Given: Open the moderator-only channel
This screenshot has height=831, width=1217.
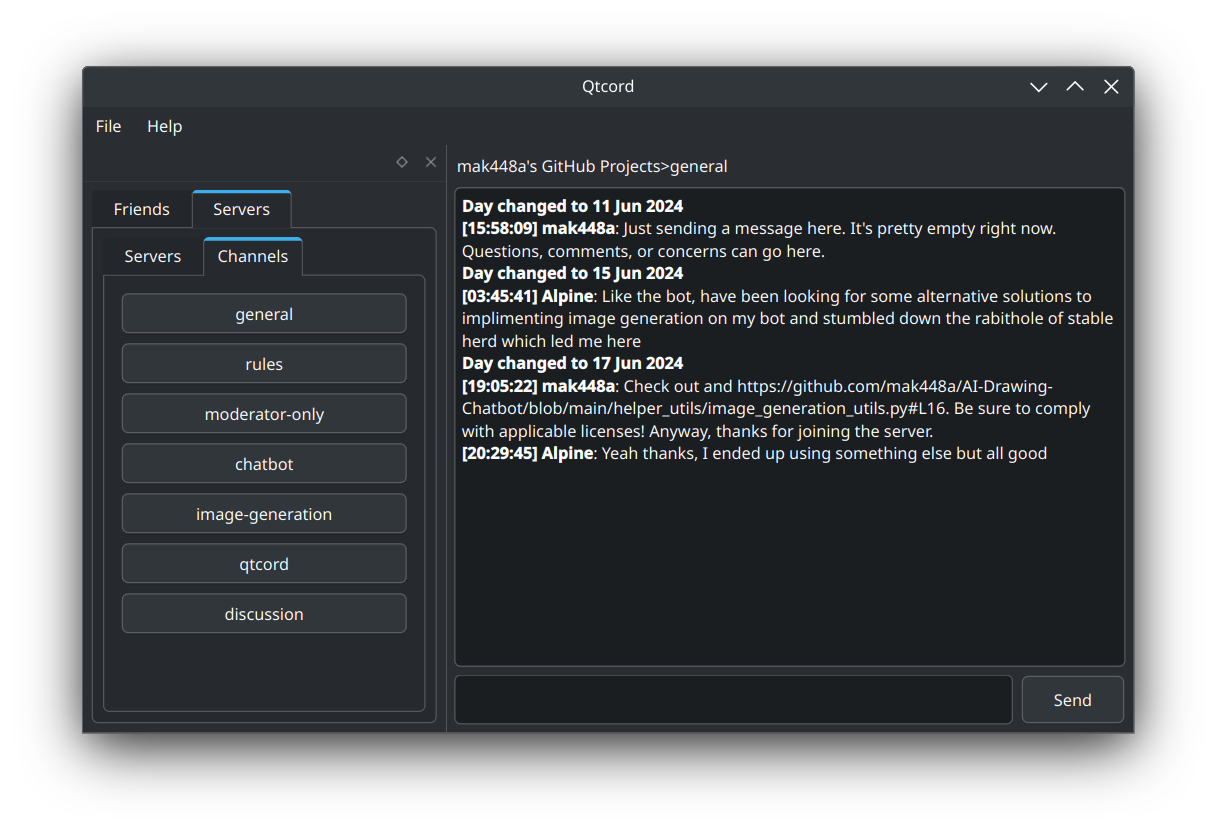Looking at the screenshot, I should pos(264,414).
